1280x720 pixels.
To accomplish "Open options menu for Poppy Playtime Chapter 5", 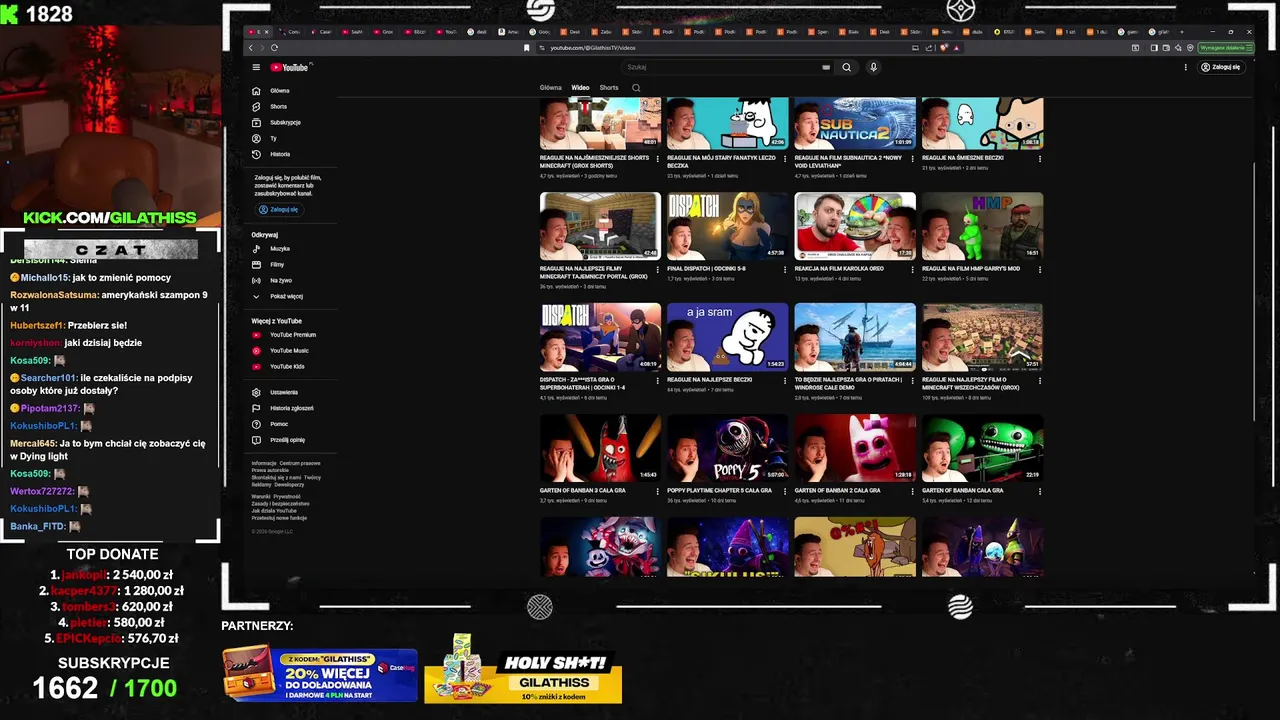I will [785, 491].
